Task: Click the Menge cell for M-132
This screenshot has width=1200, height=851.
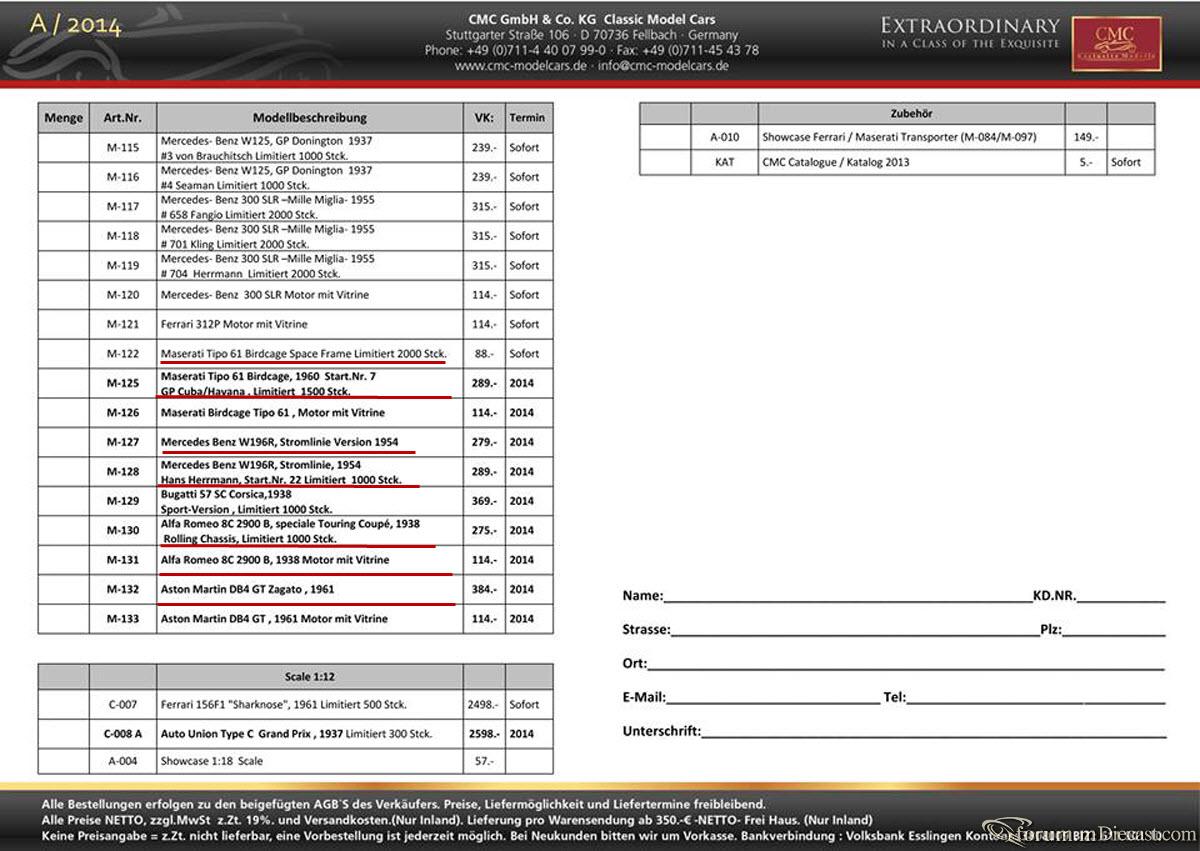Action: click(64, 590)
